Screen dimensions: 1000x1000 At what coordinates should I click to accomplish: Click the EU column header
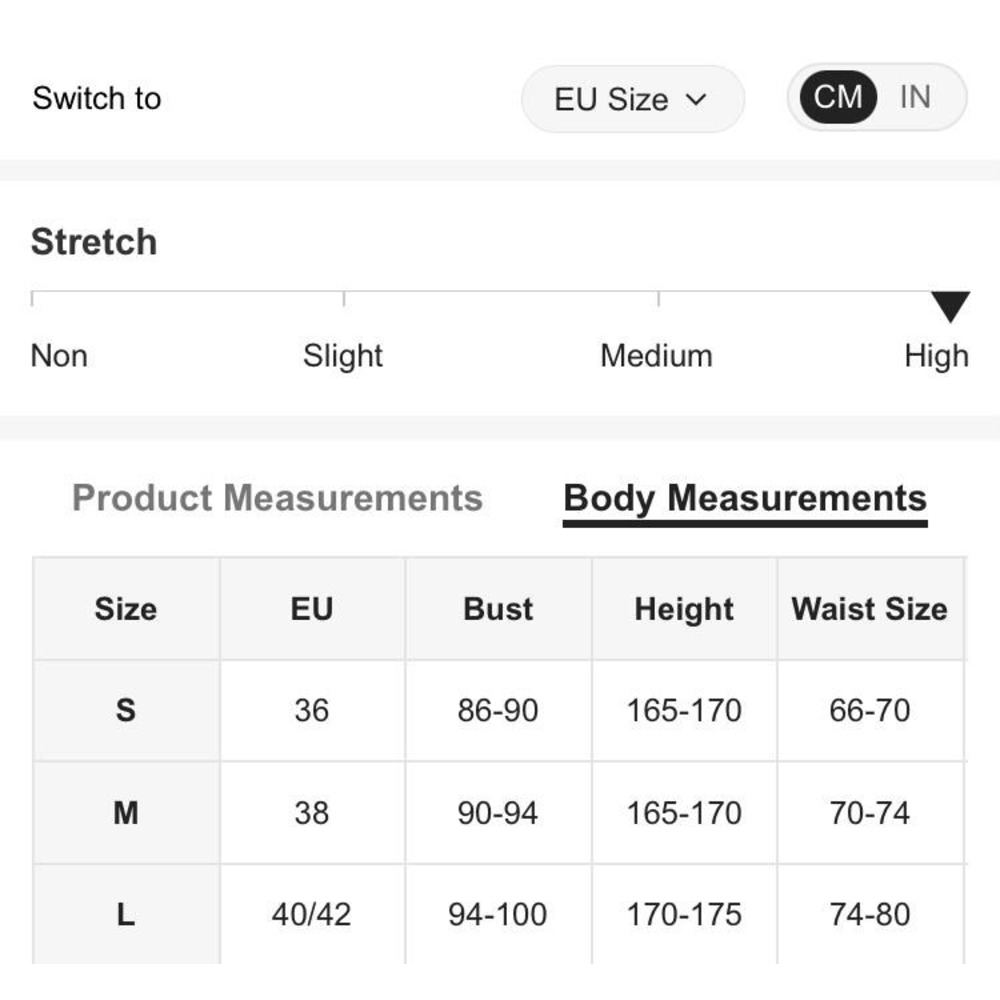click(x=311, y=609)
